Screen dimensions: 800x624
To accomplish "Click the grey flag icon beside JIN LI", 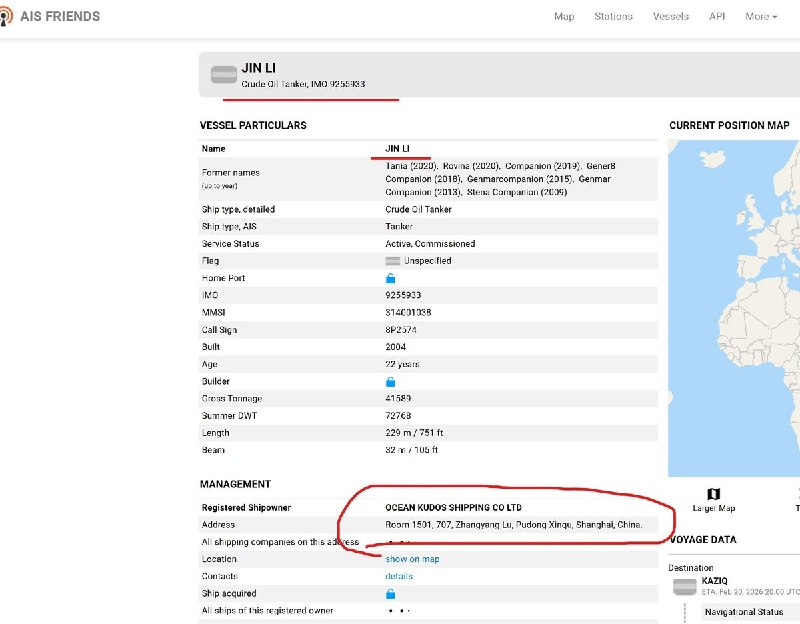I will (x=224, y=74).
